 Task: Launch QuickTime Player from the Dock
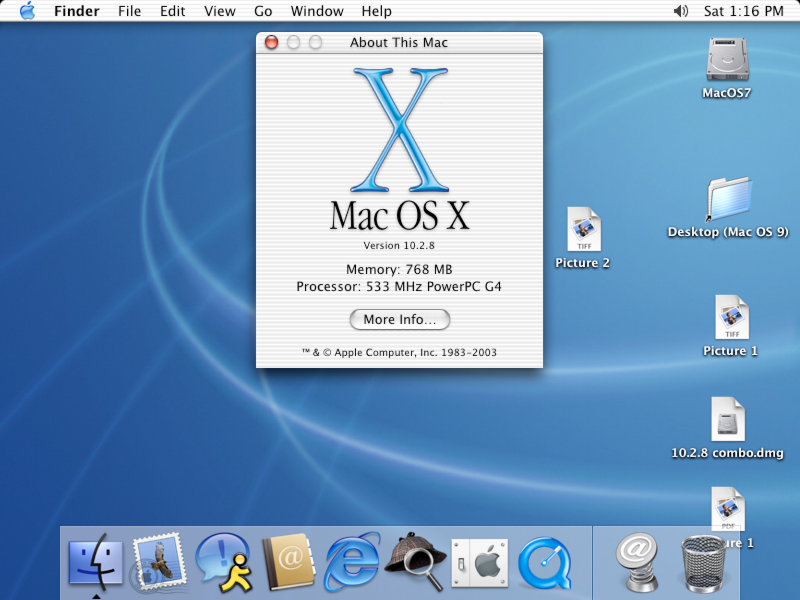(544, 563)
